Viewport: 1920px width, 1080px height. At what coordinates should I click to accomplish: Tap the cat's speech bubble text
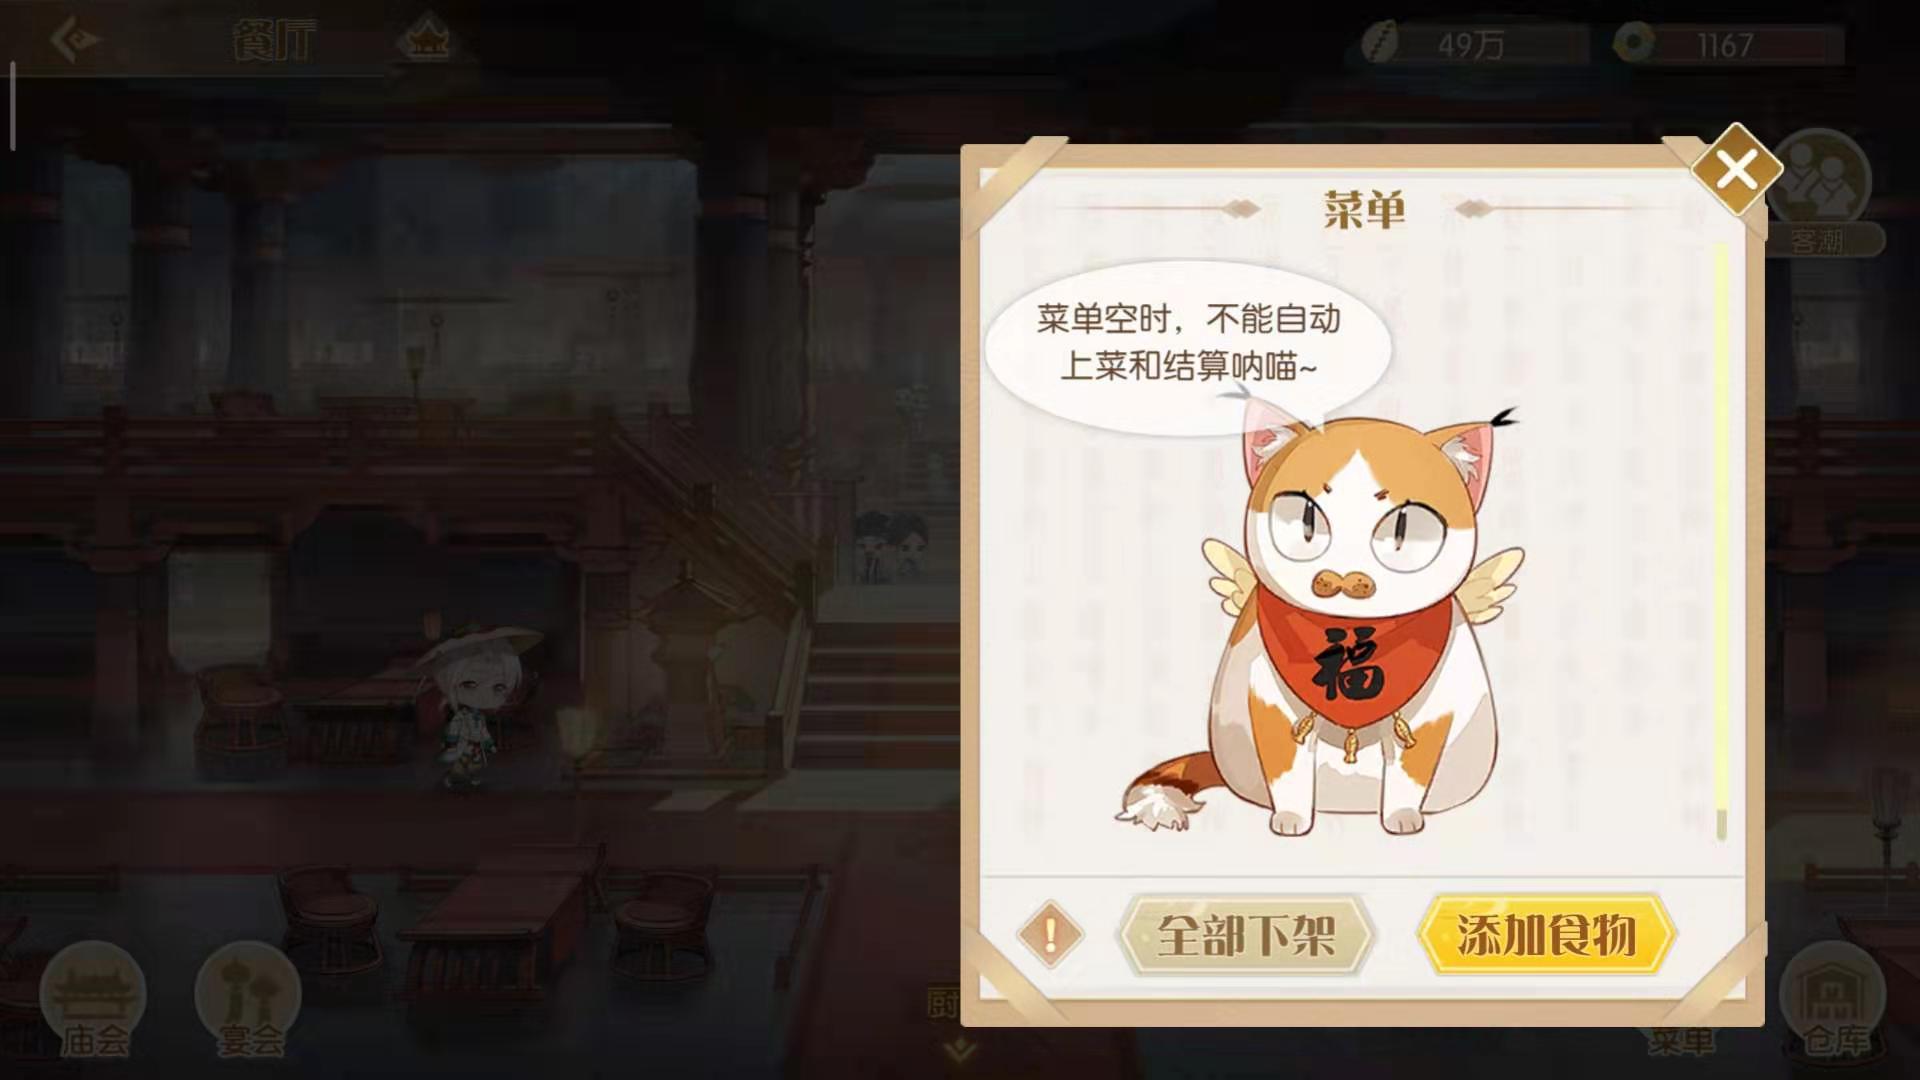coord(1188,343)
